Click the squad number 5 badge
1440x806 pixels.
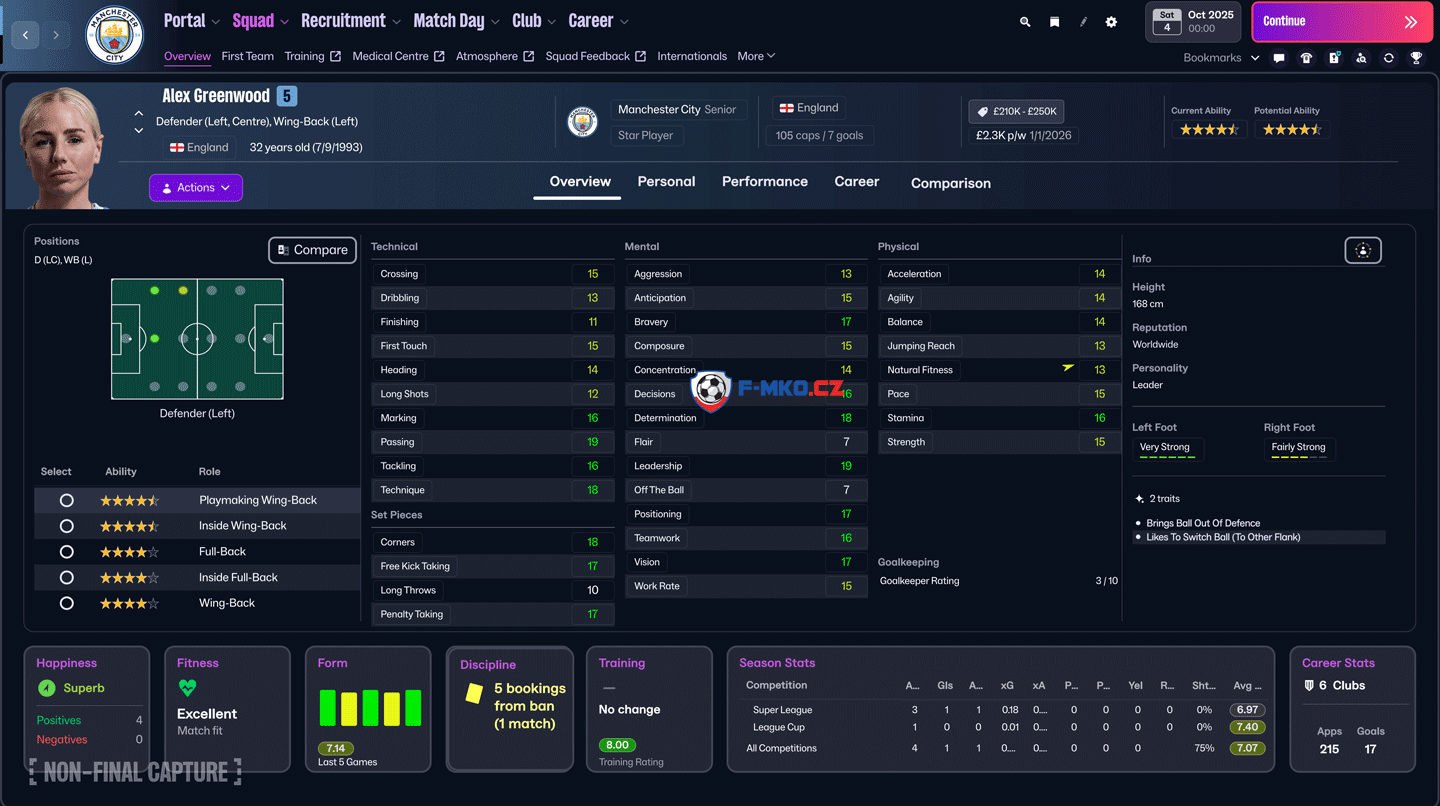pyautogui.click(x=287, y=96)
